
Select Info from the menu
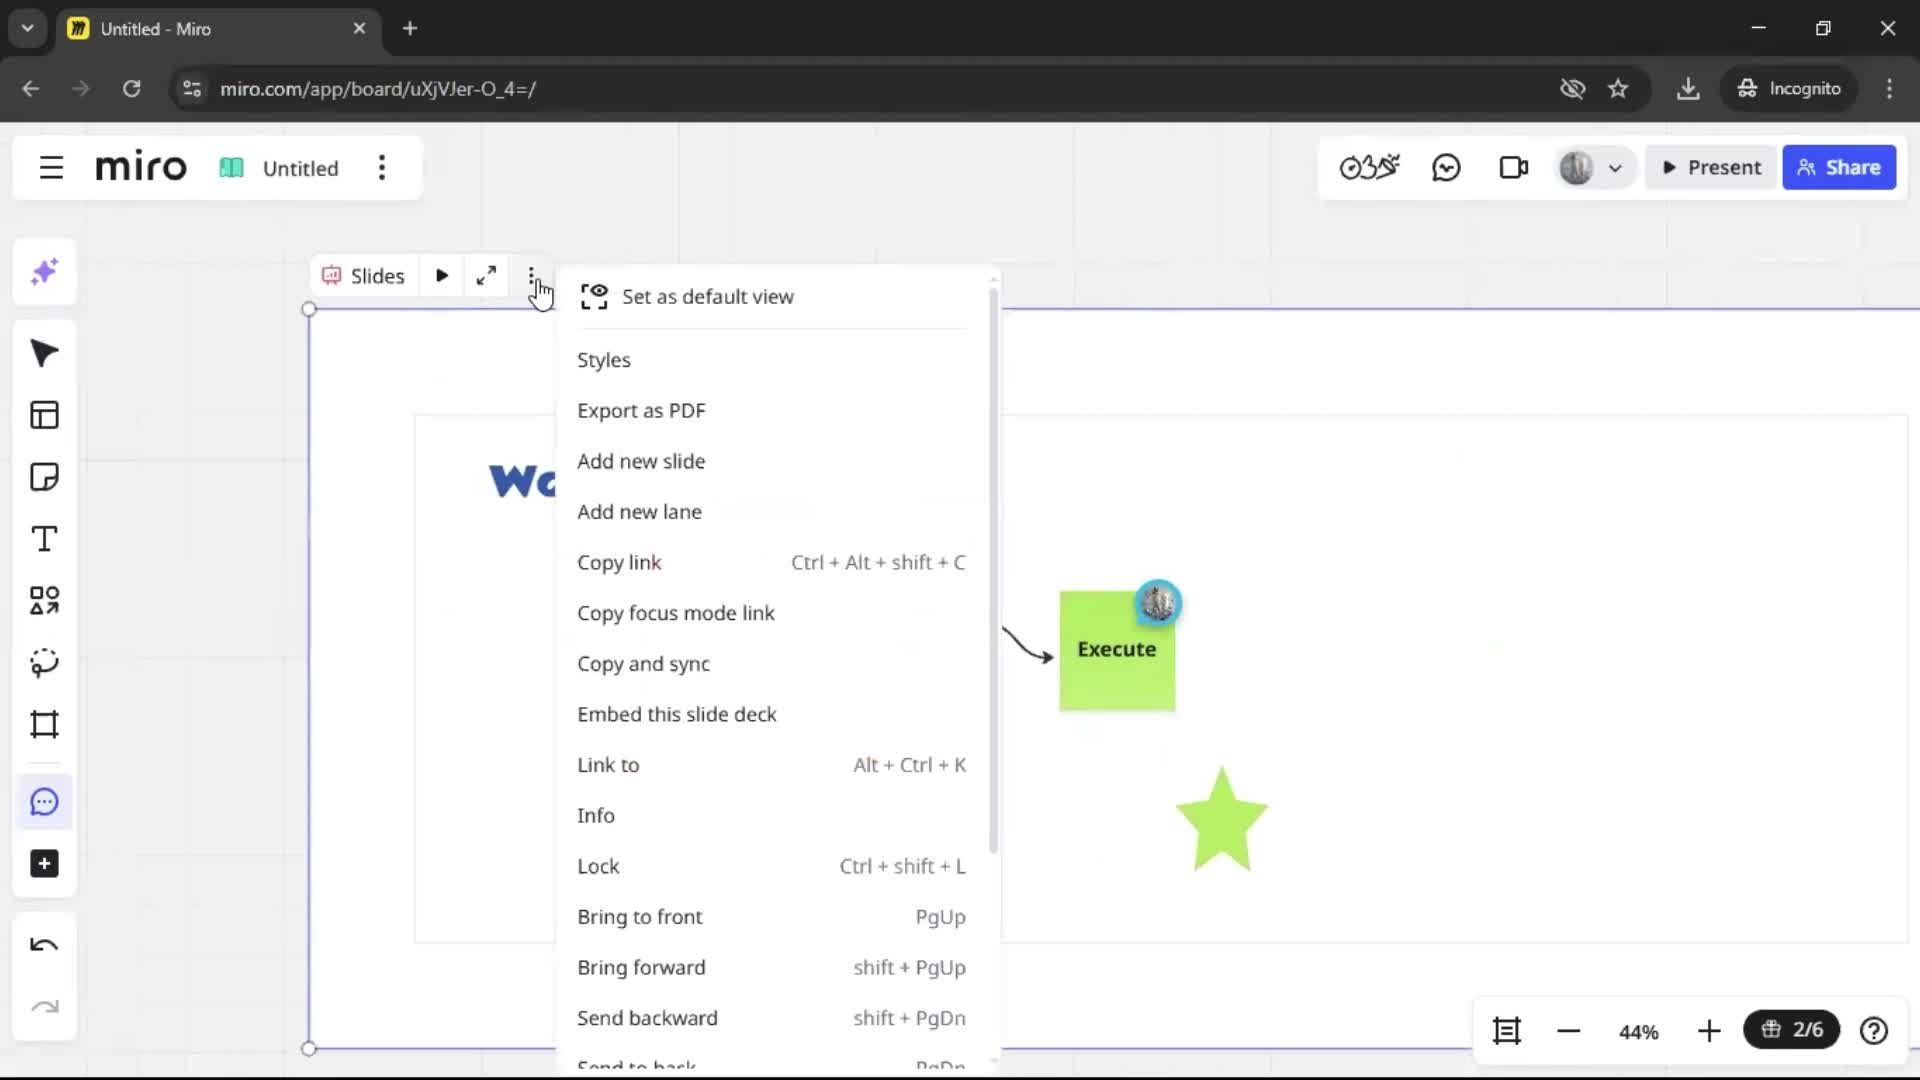(x=772, y=816)
